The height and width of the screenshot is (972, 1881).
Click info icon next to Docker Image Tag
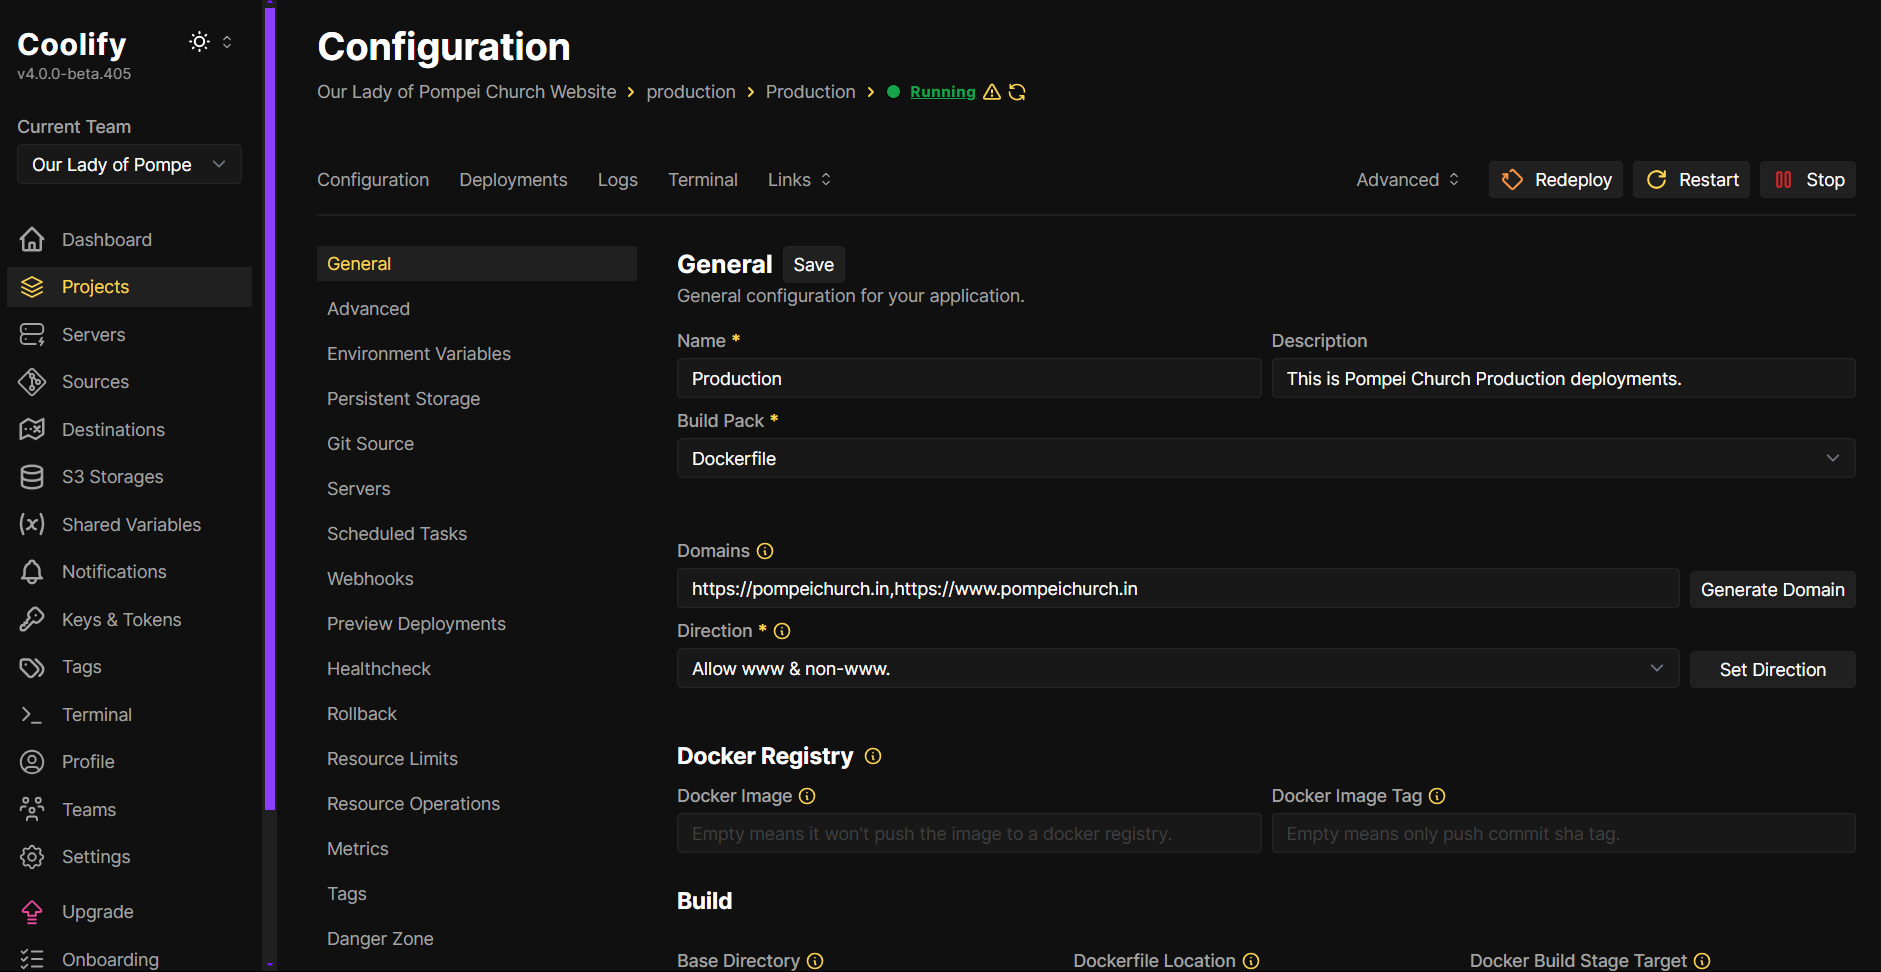tap(1437, 796)
